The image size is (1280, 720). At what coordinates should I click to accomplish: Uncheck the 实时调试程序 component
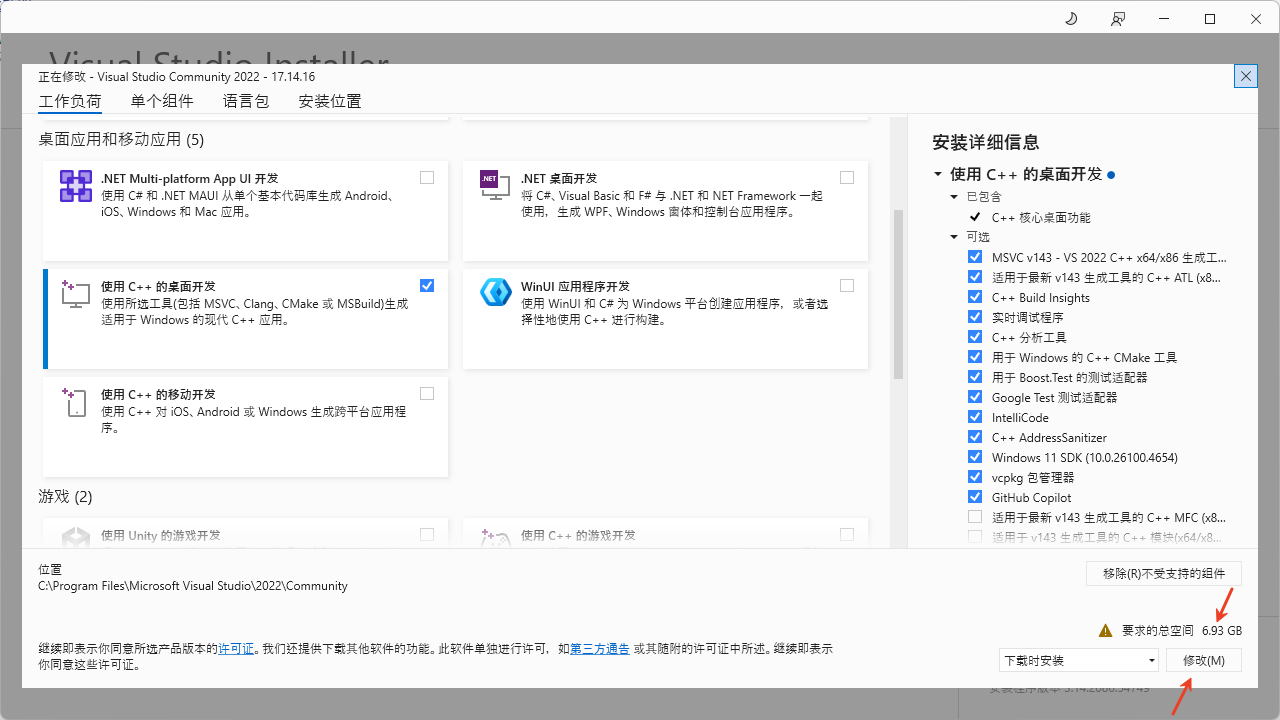[x=975, y=317]
